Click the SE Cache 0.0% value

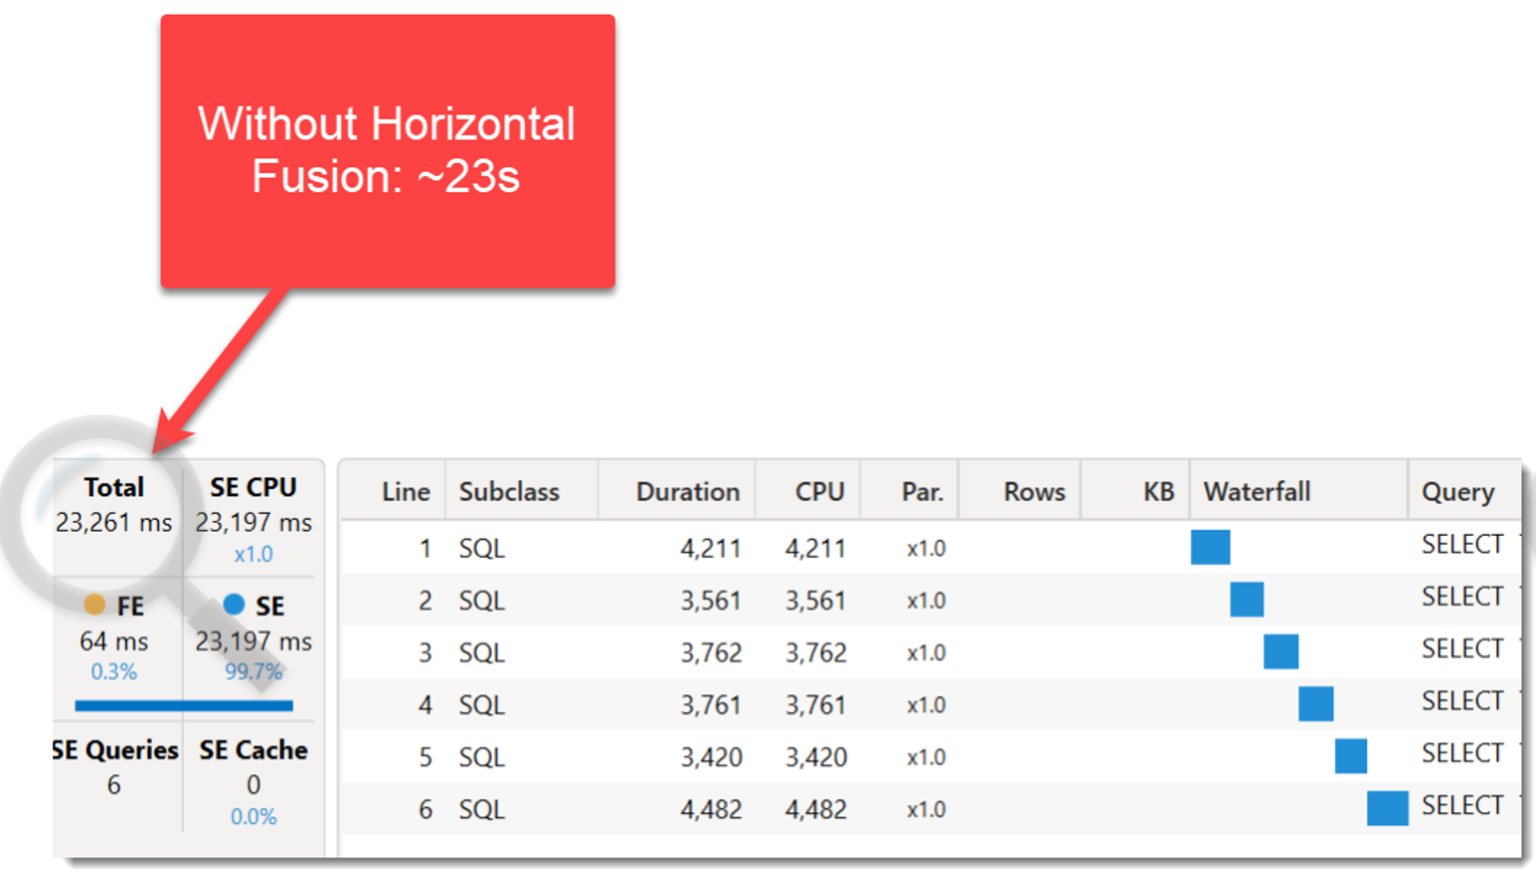pyautogui.click(x=252, y=816)
